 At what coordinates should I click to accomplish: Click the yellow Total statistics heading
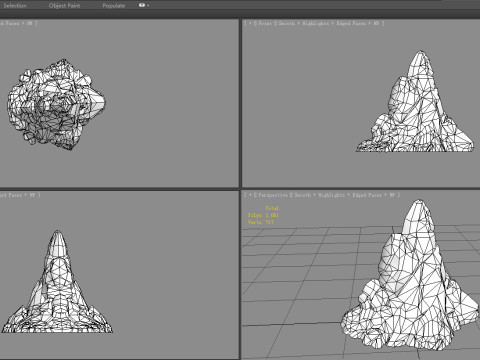(x=272, y=208)
